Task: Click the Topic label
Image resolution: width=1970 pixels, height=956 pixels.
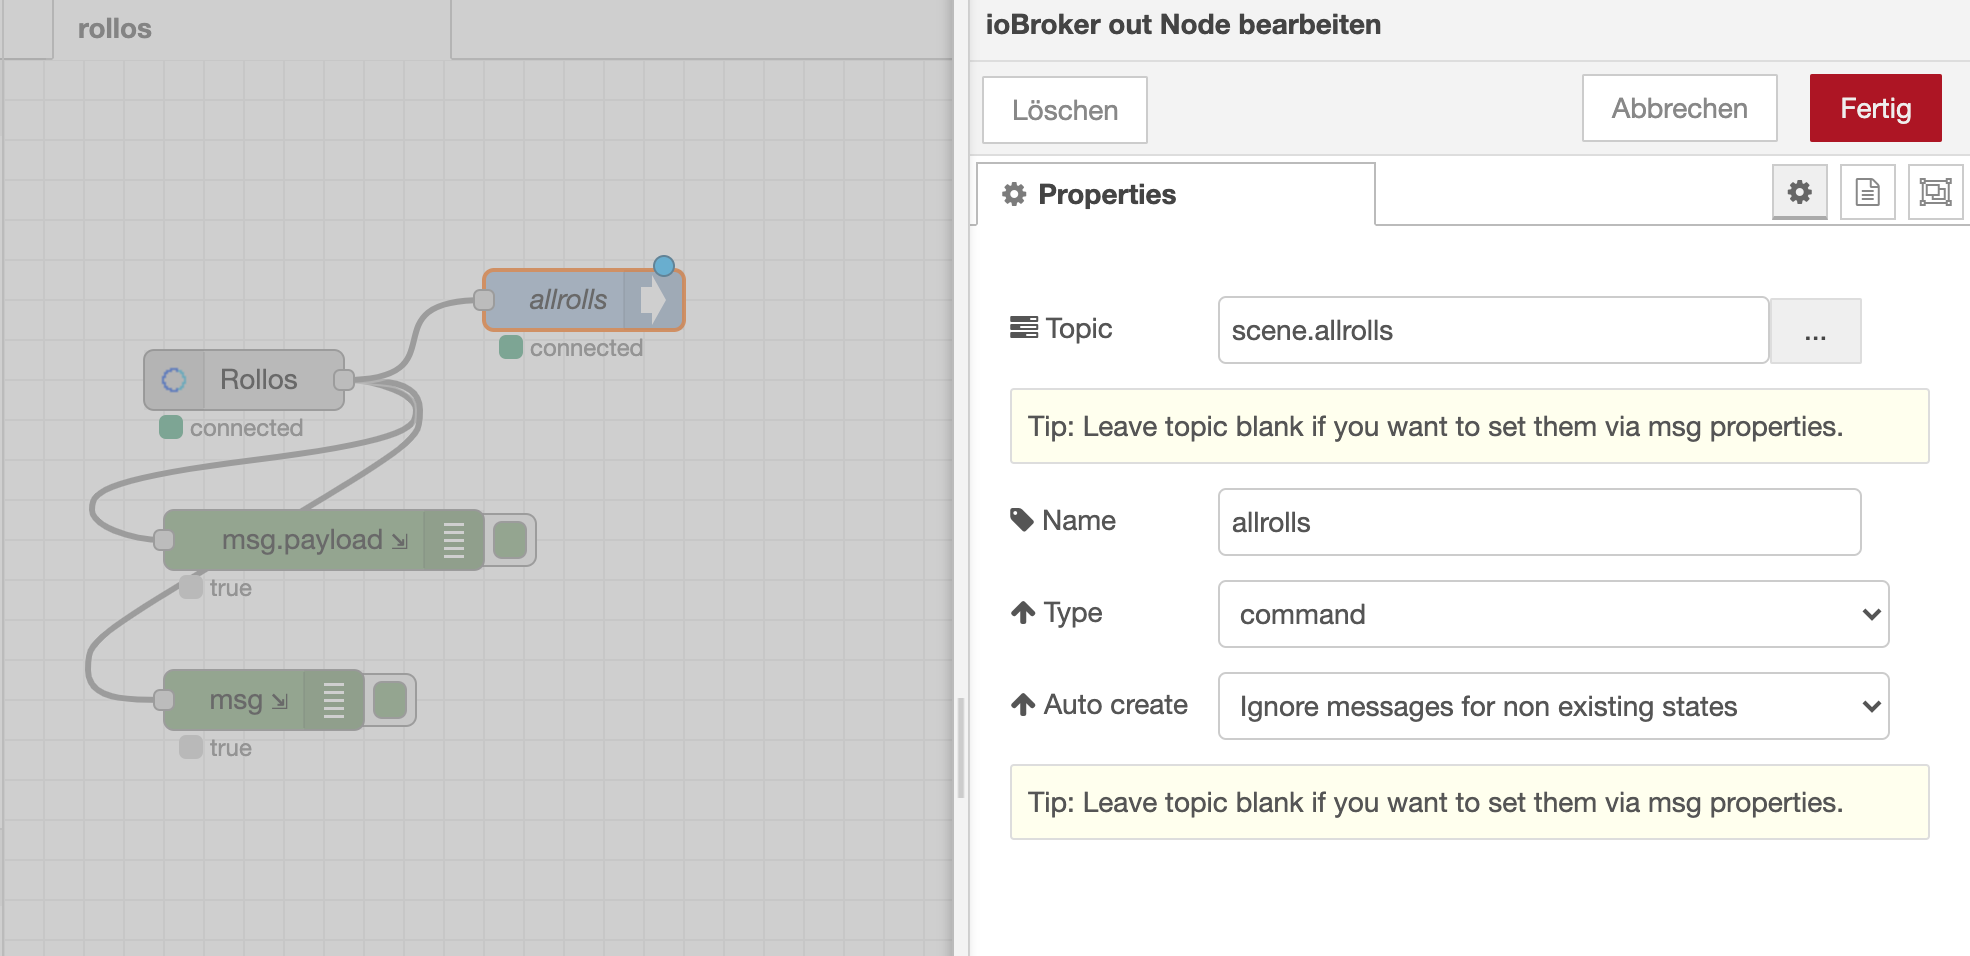Action: 1061,328
